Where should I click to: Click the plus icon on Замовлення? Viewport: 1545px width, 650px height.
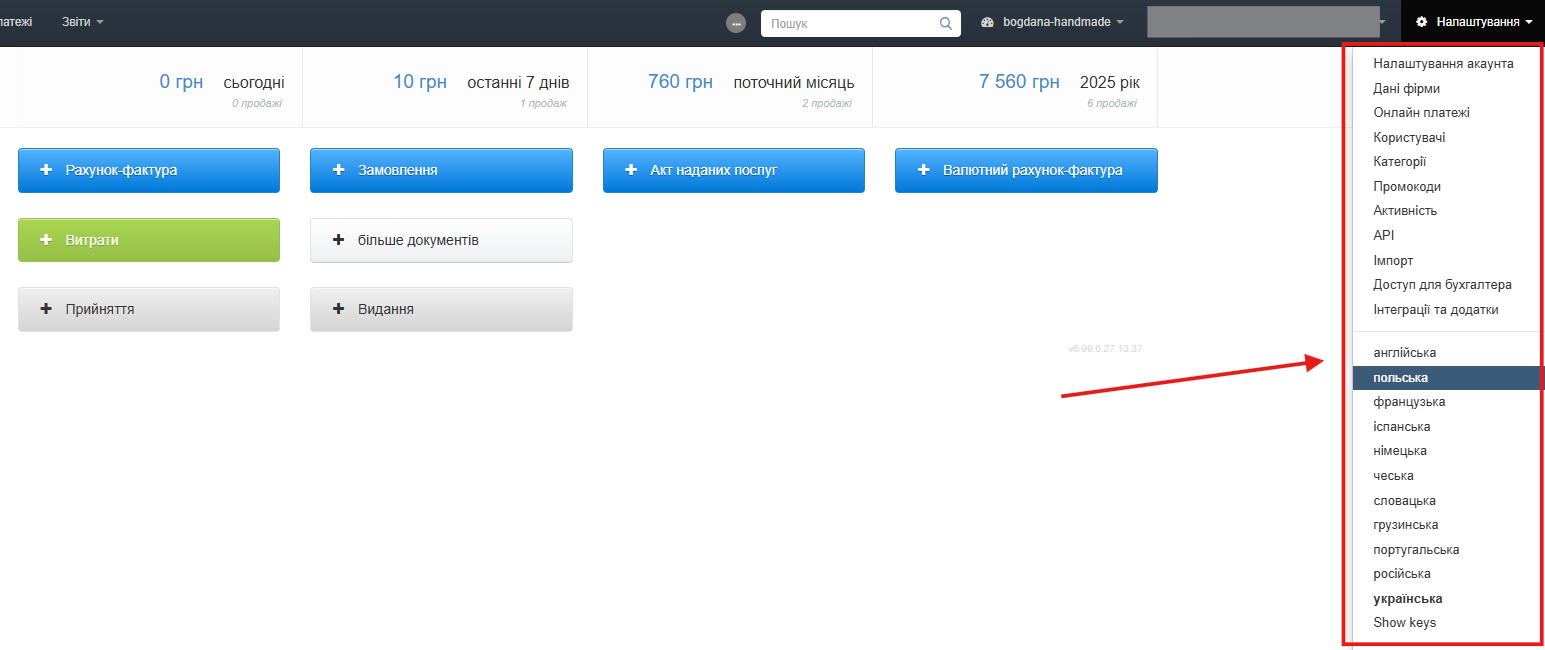338,170
